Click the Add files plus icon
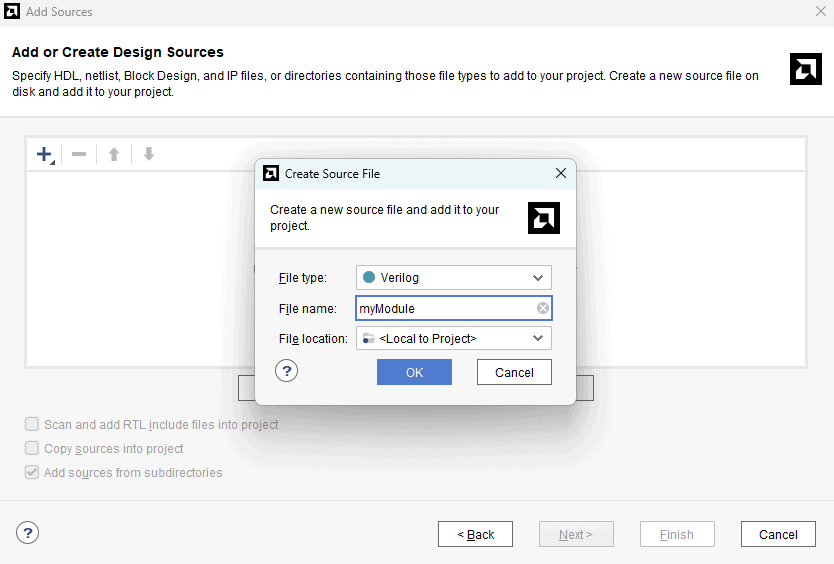 [44, 154]
